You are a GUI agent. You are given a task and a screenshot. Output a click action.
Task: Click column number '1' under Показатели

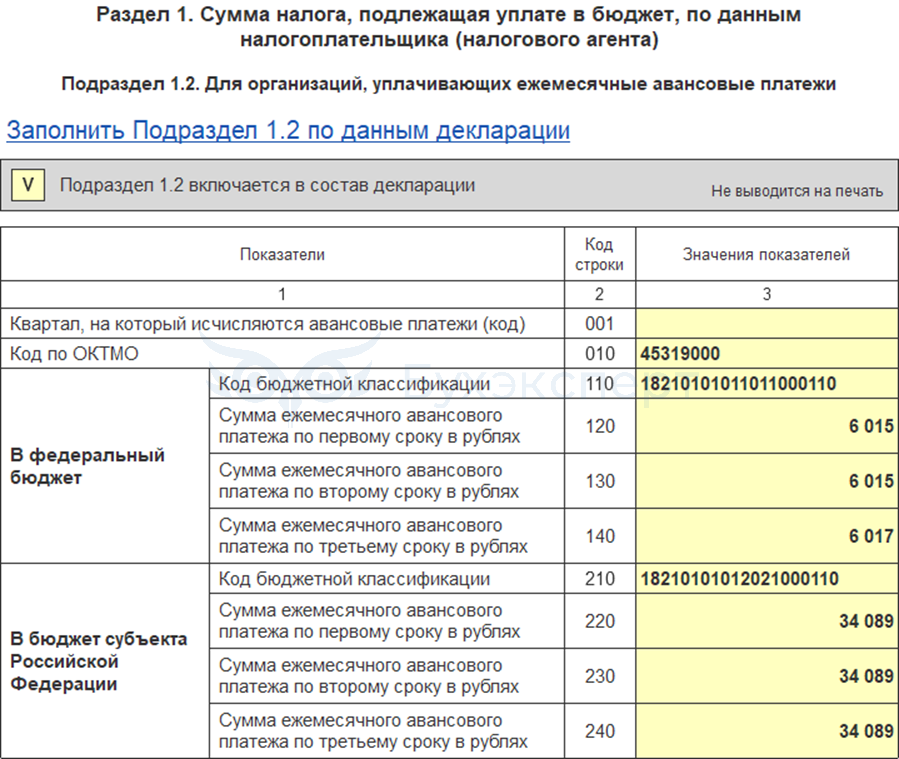point(282,295)
